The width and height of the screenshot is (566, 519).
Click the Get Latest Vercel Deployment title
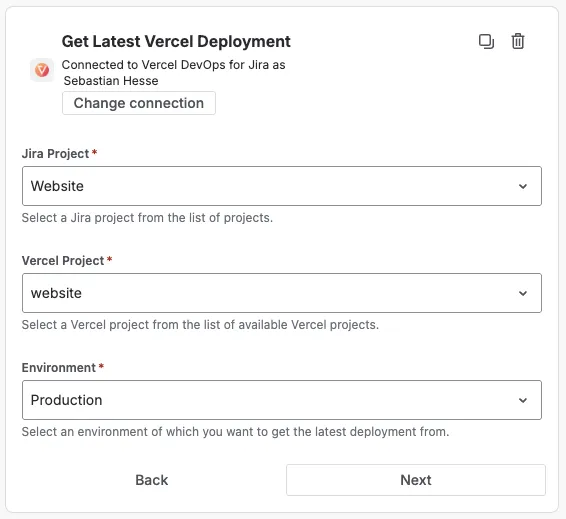(x=176, y=41)
